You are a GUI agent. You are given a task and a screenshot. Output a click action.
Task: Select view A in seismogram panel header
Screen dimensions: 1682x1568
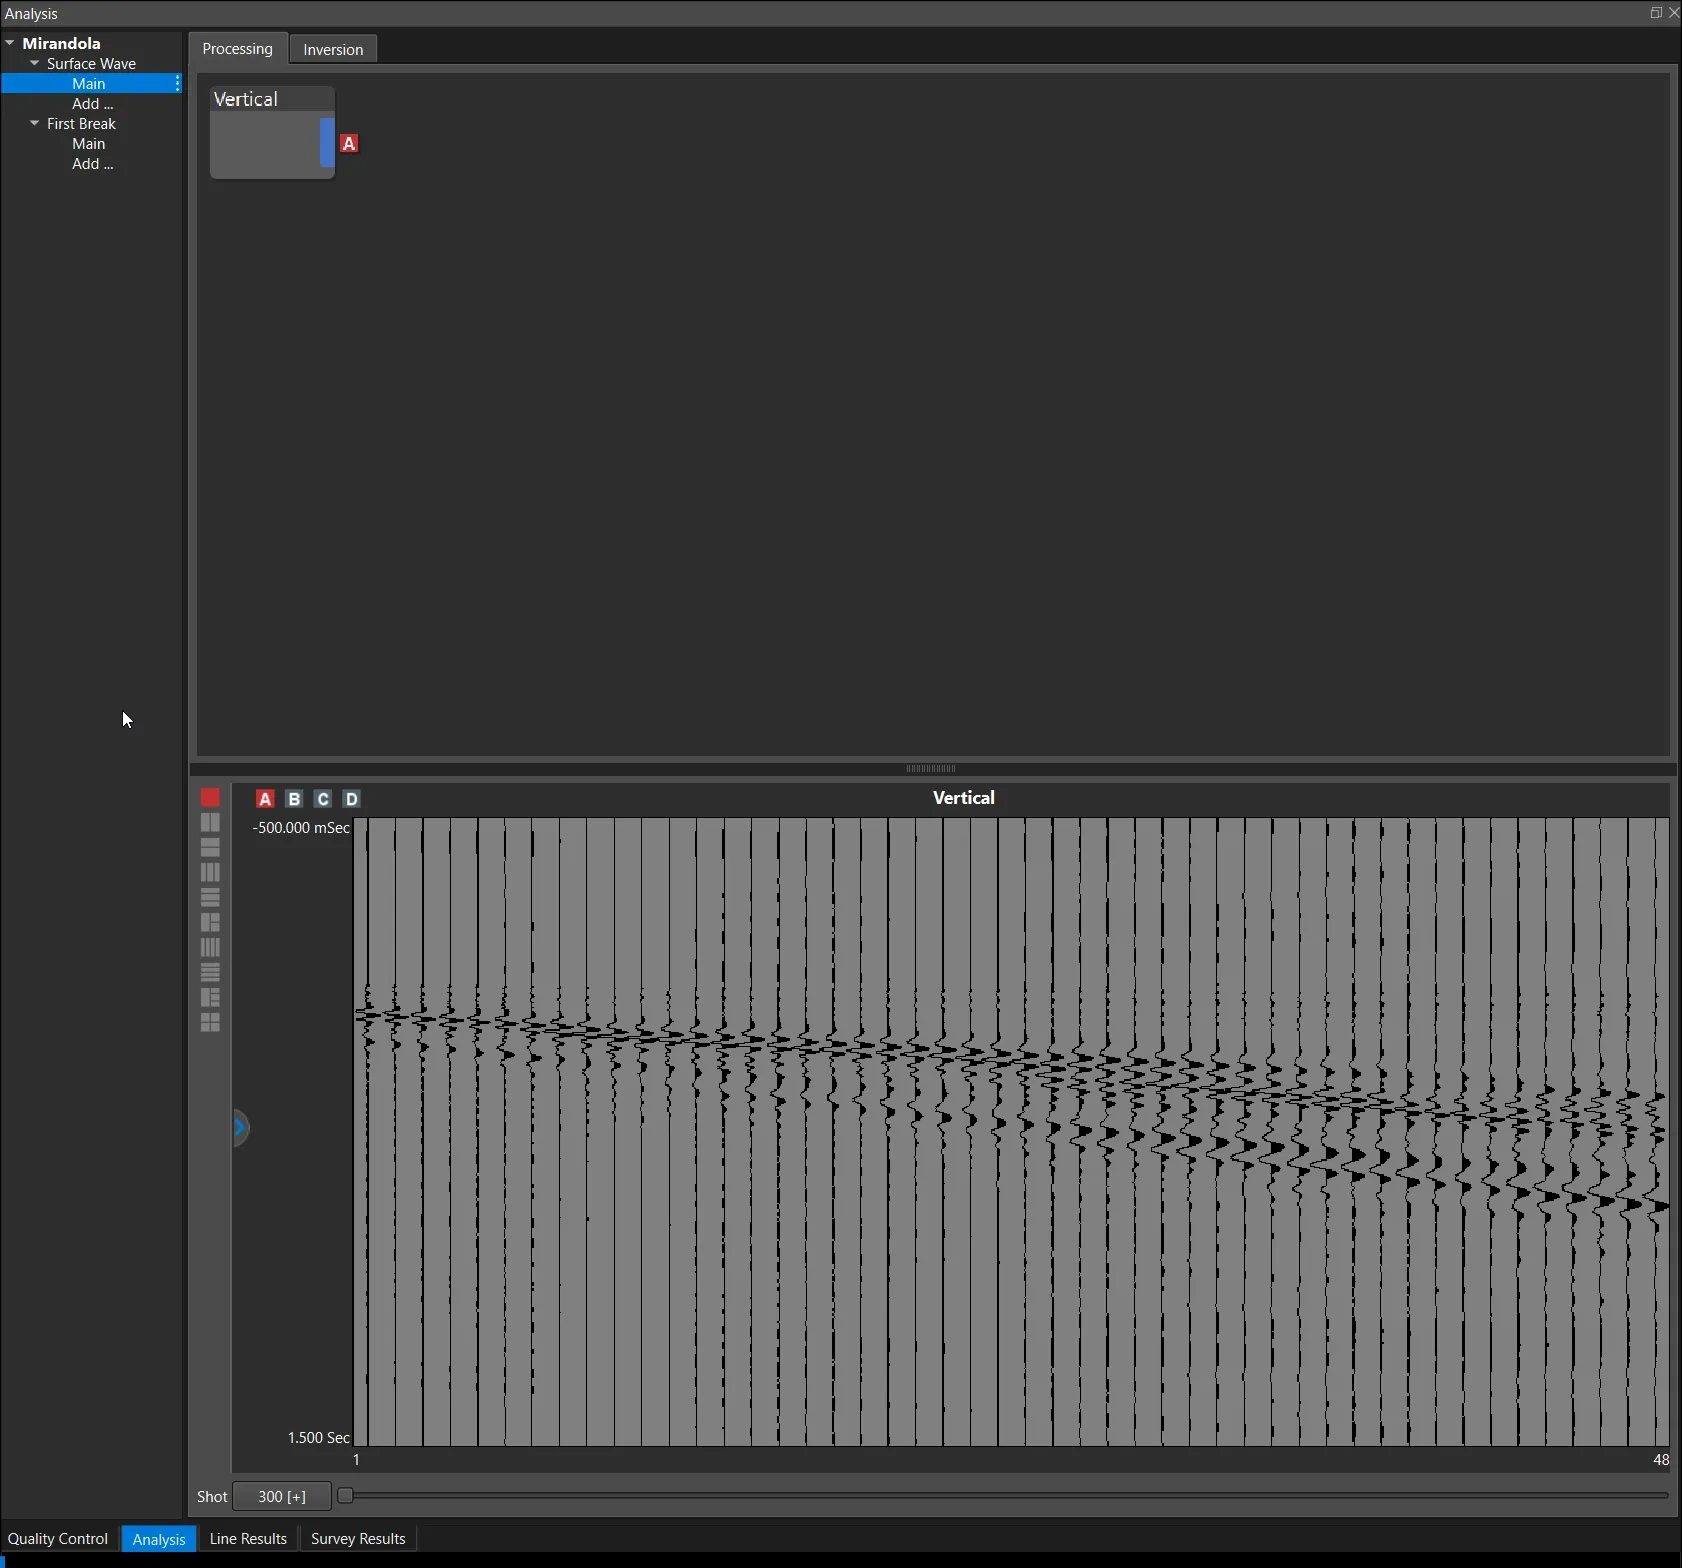(x=265, y=799)
